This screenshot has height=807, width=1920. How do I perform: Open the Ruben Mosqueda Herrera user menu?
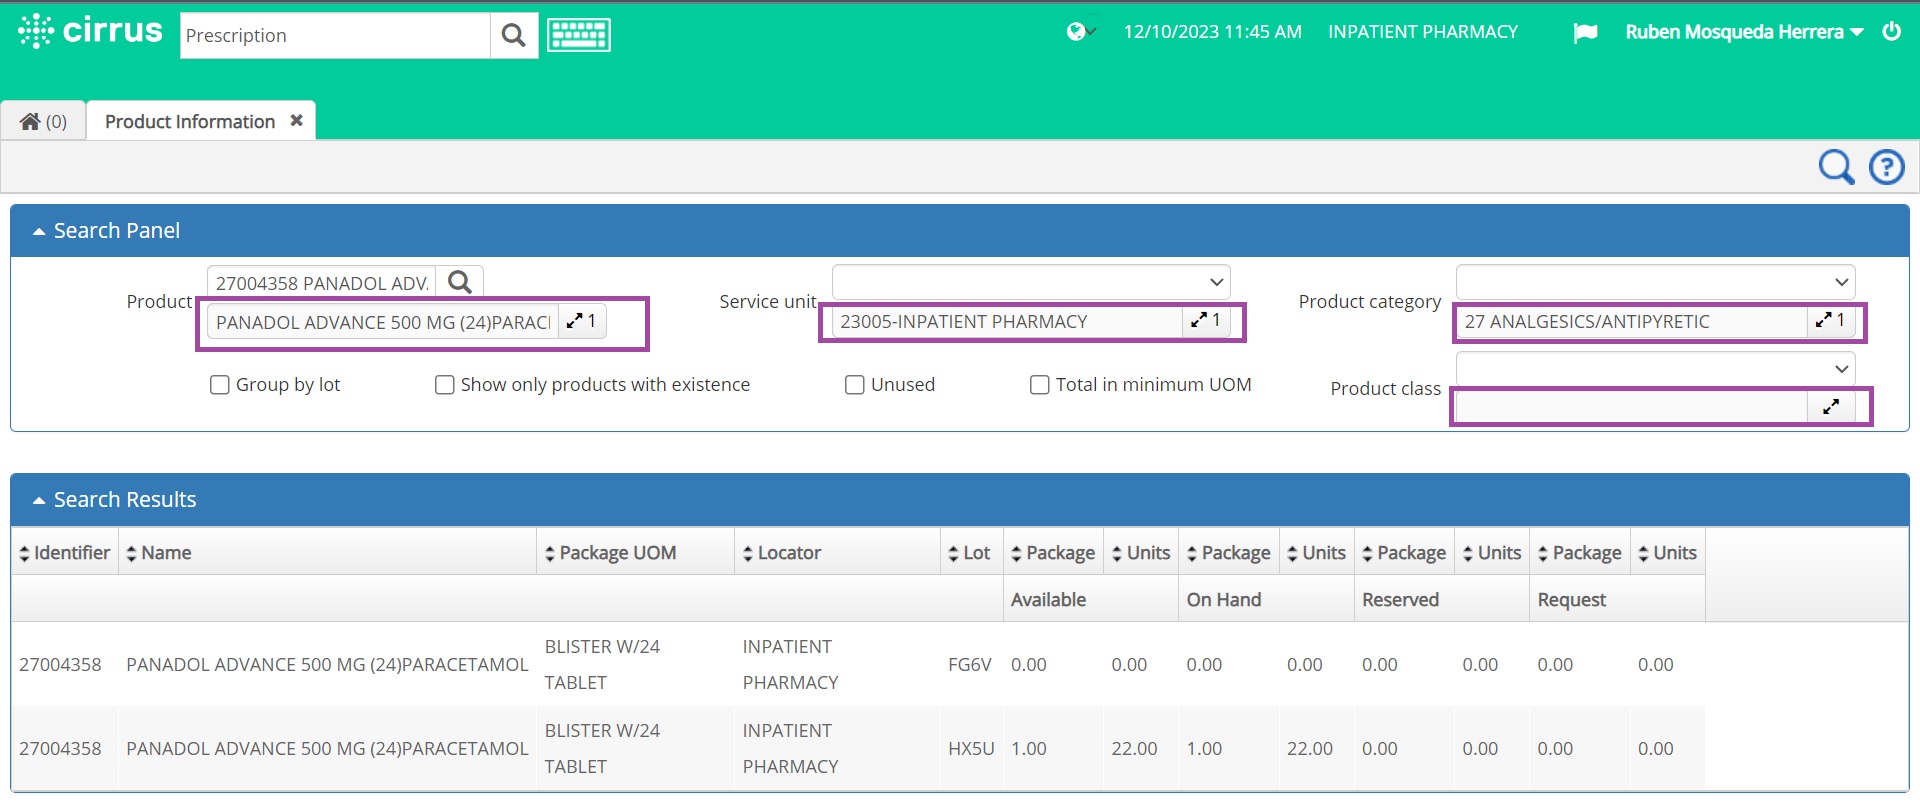tap(1743, 32)
